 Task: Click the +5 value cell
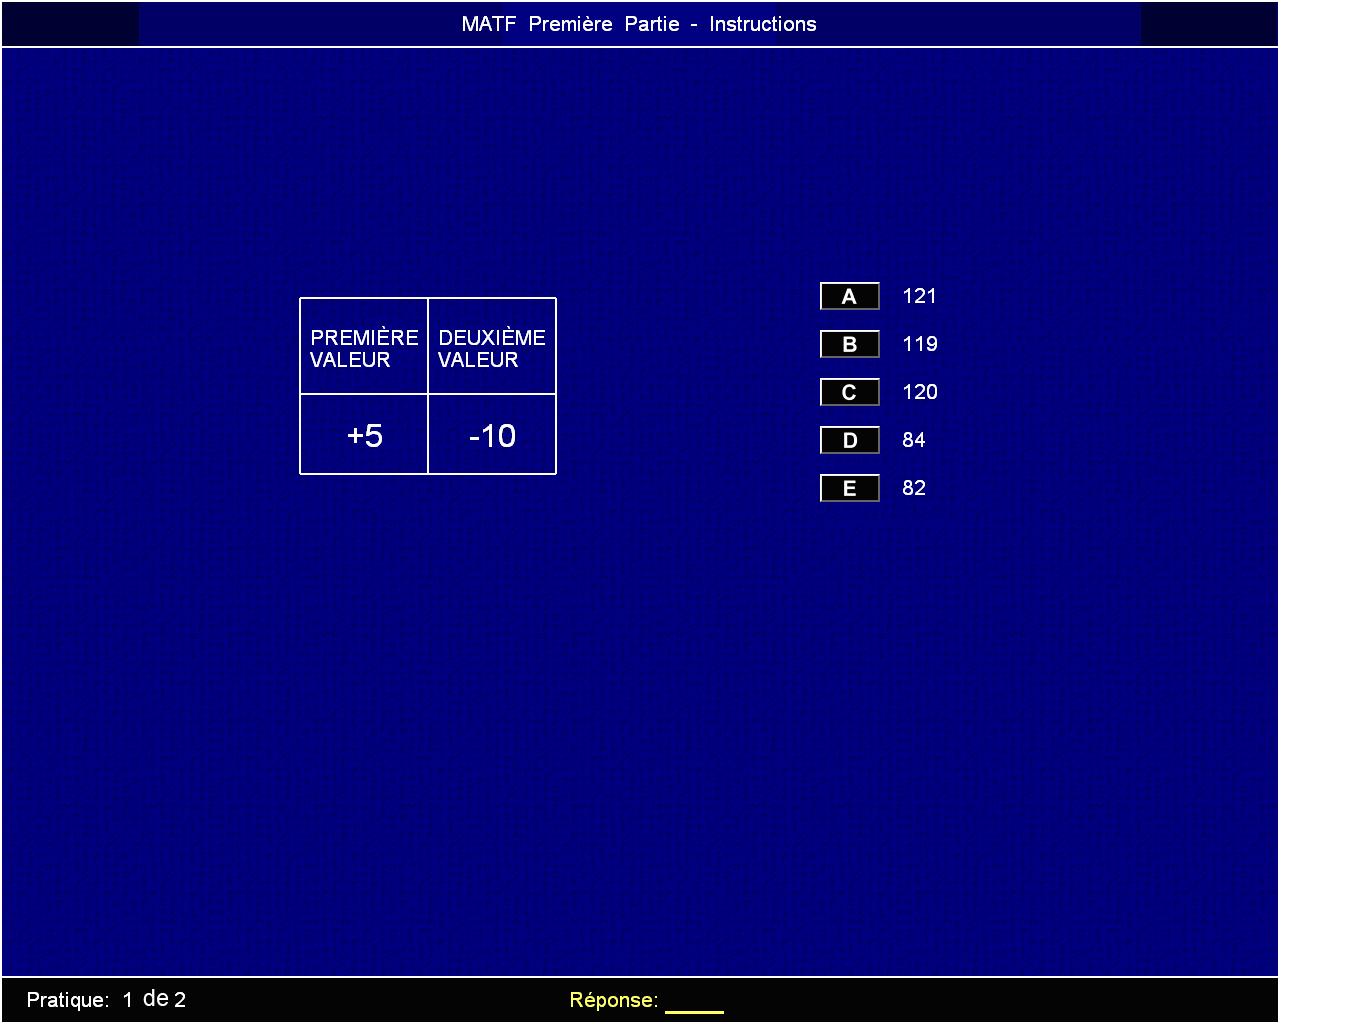tap(364, 435)
